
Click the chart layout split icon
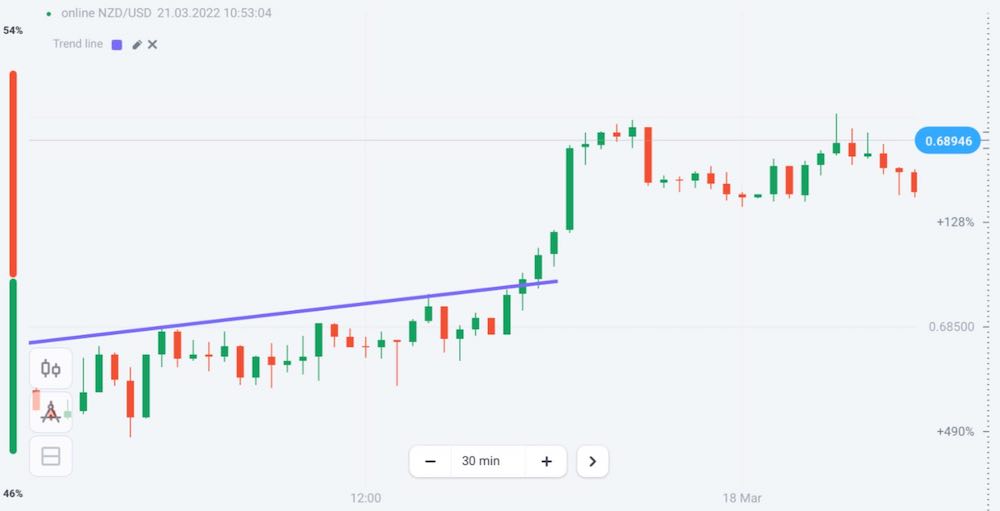(51, 457)
